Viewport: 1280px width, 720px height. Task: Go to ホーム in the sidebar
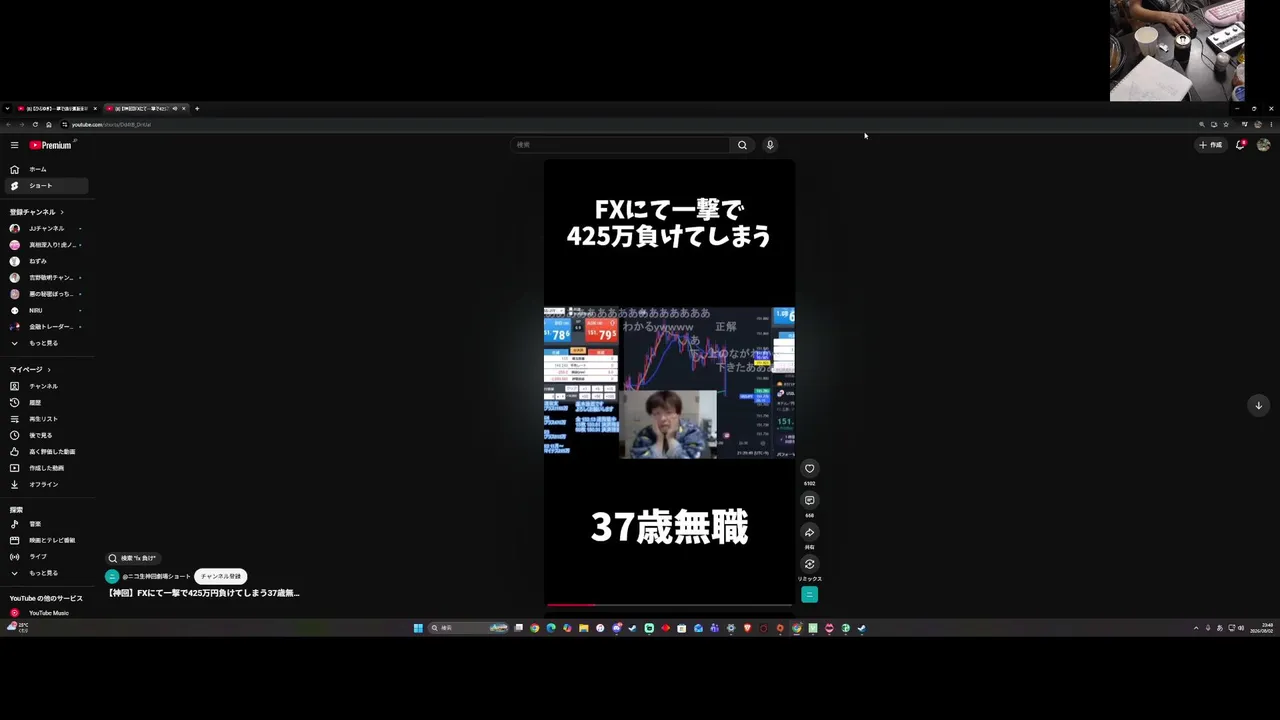pyautogui.click(x=46, y=169)
